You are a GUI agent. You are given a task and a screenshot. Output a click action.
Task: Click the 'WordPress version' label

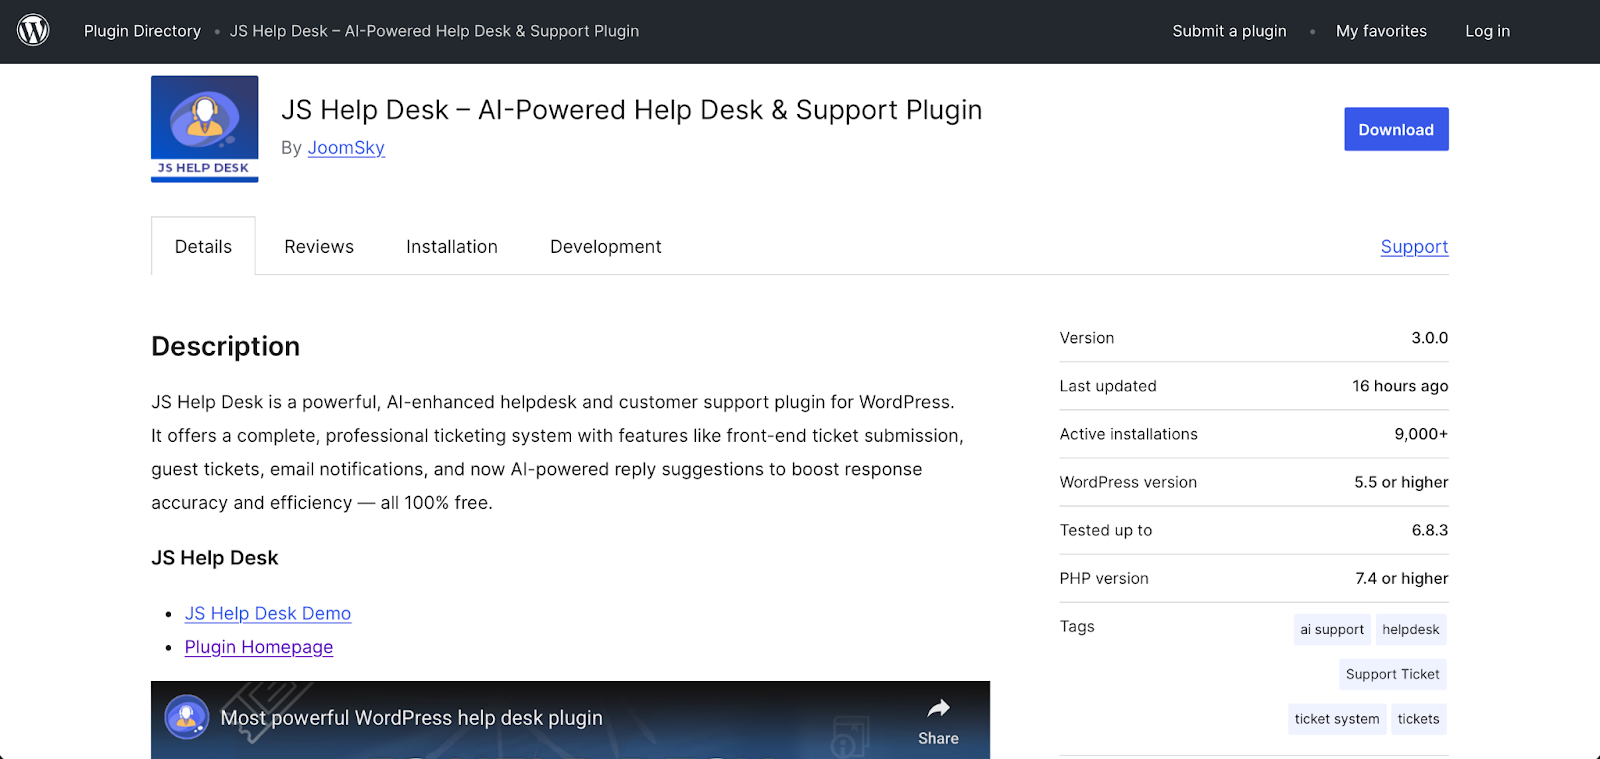pos(1128,482)
